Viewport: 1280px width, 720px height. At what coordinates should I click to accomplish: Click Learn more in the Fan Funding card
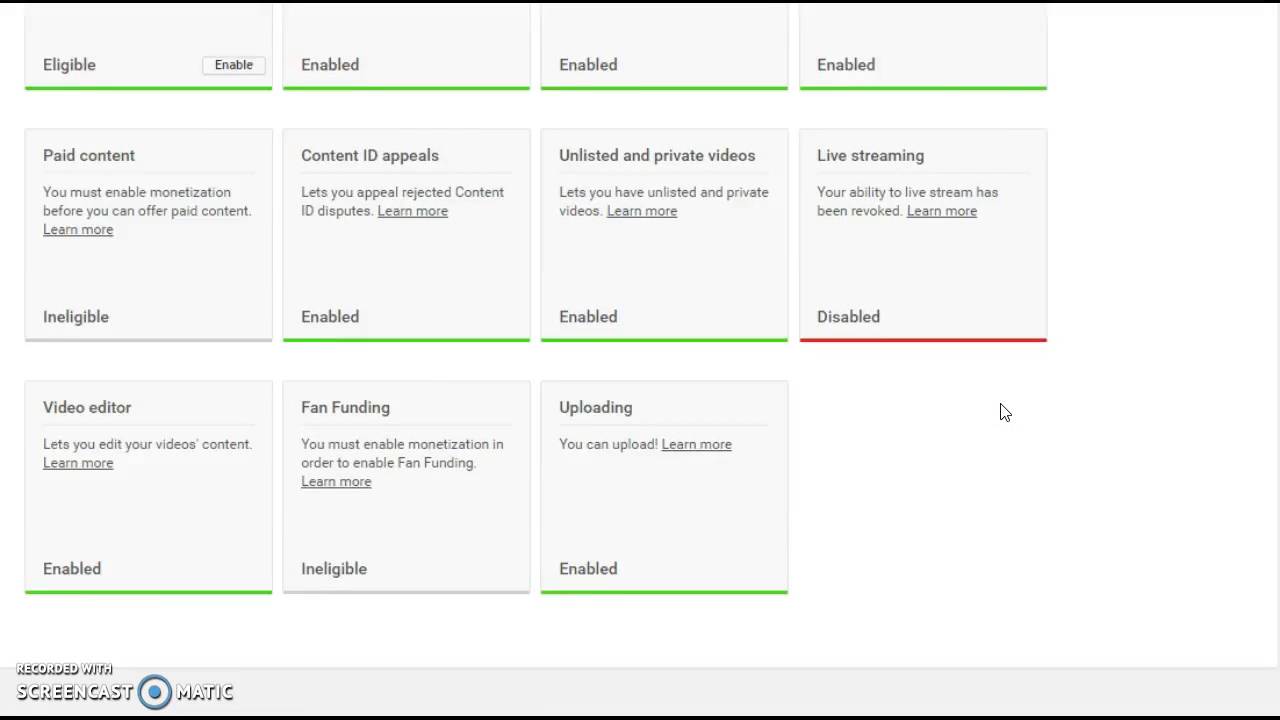click(336, 482)
